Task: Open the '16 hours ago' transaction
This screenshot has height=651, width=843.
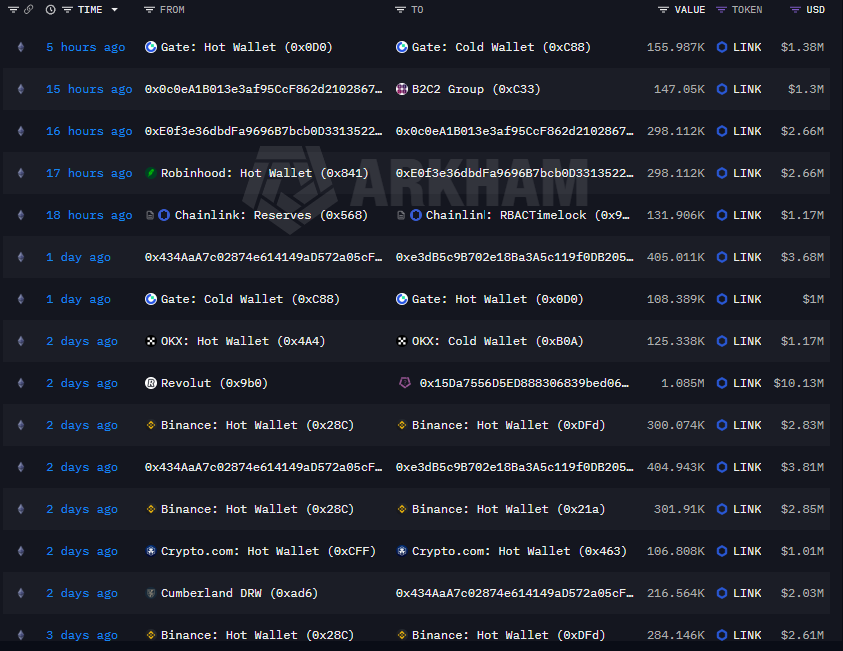Action: coord(89,131)
